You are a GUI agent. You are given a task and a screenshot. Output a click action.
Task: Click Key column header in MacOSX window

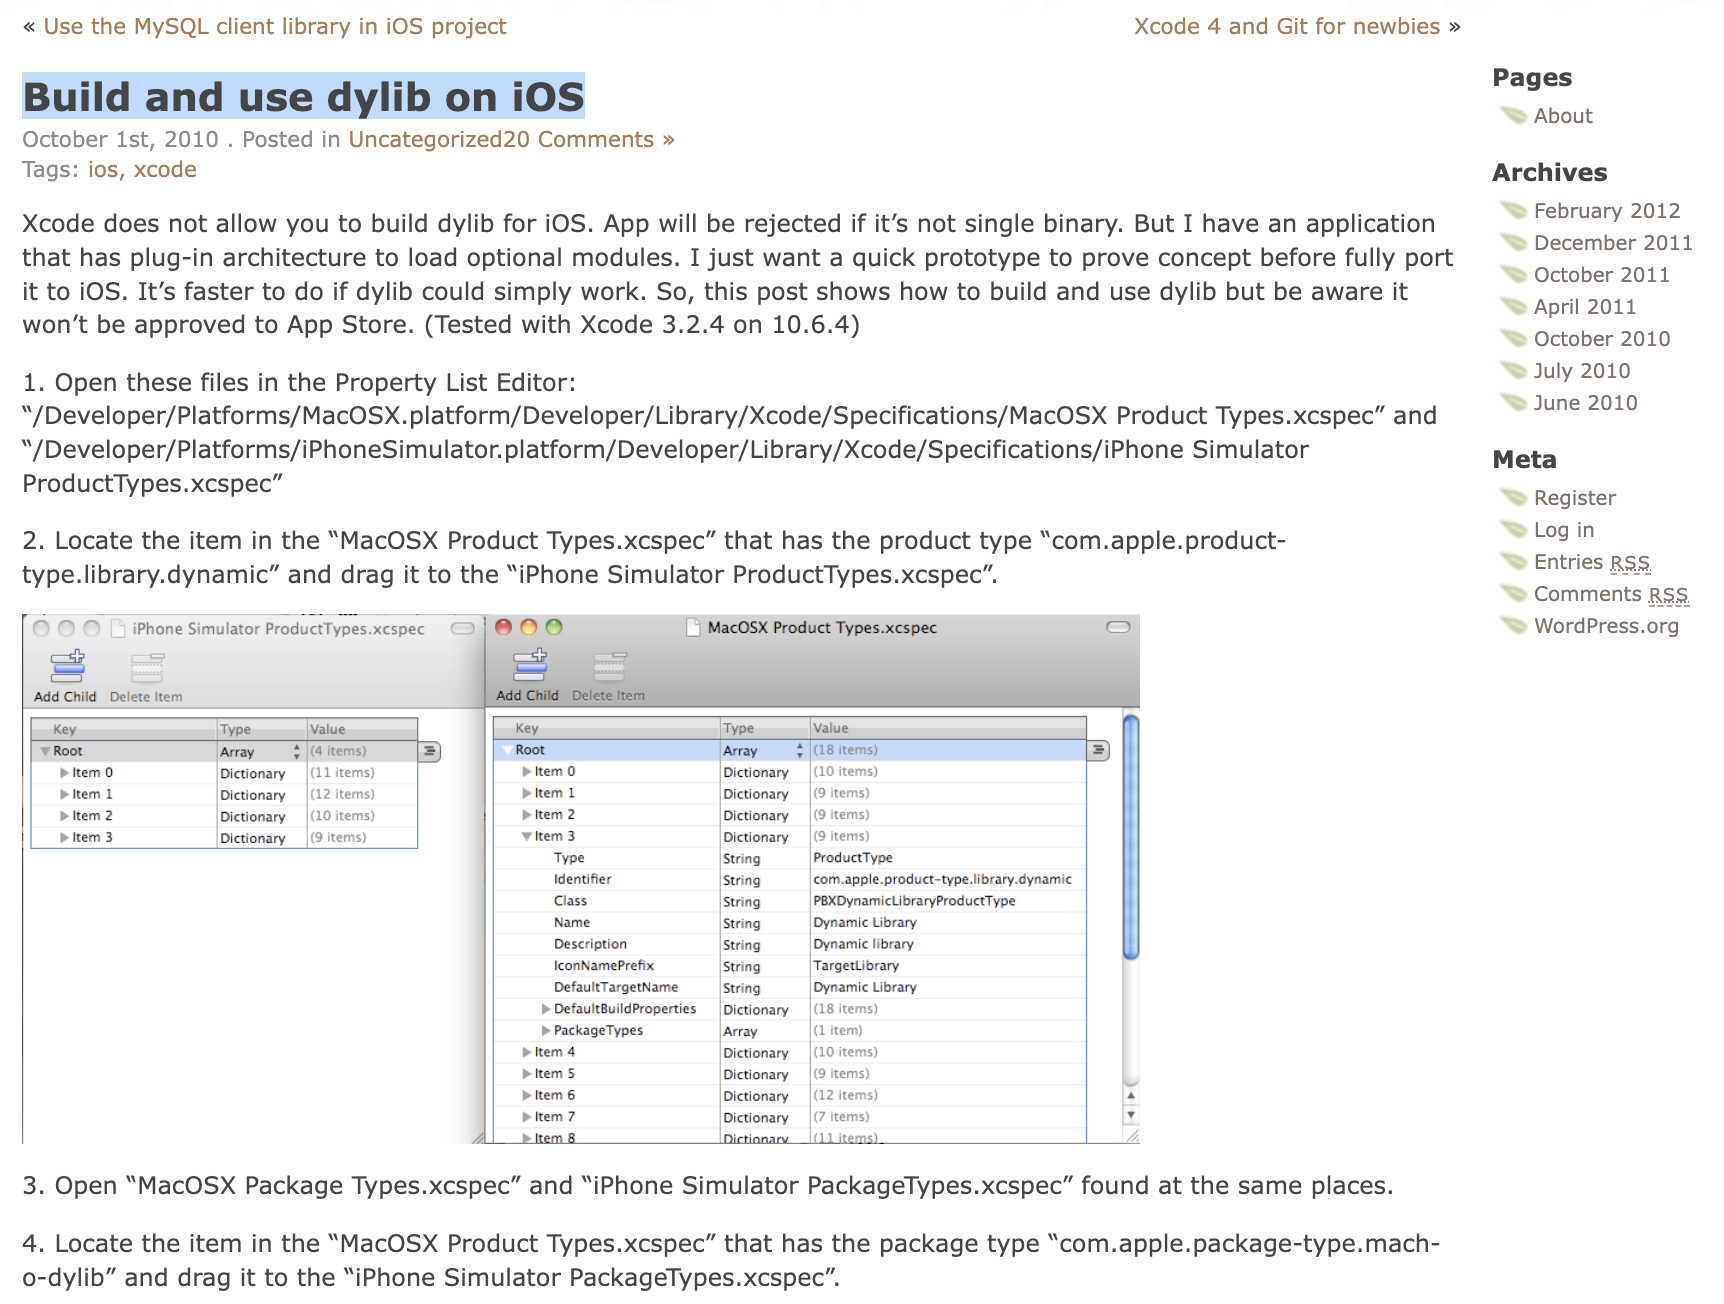point(607,728)
